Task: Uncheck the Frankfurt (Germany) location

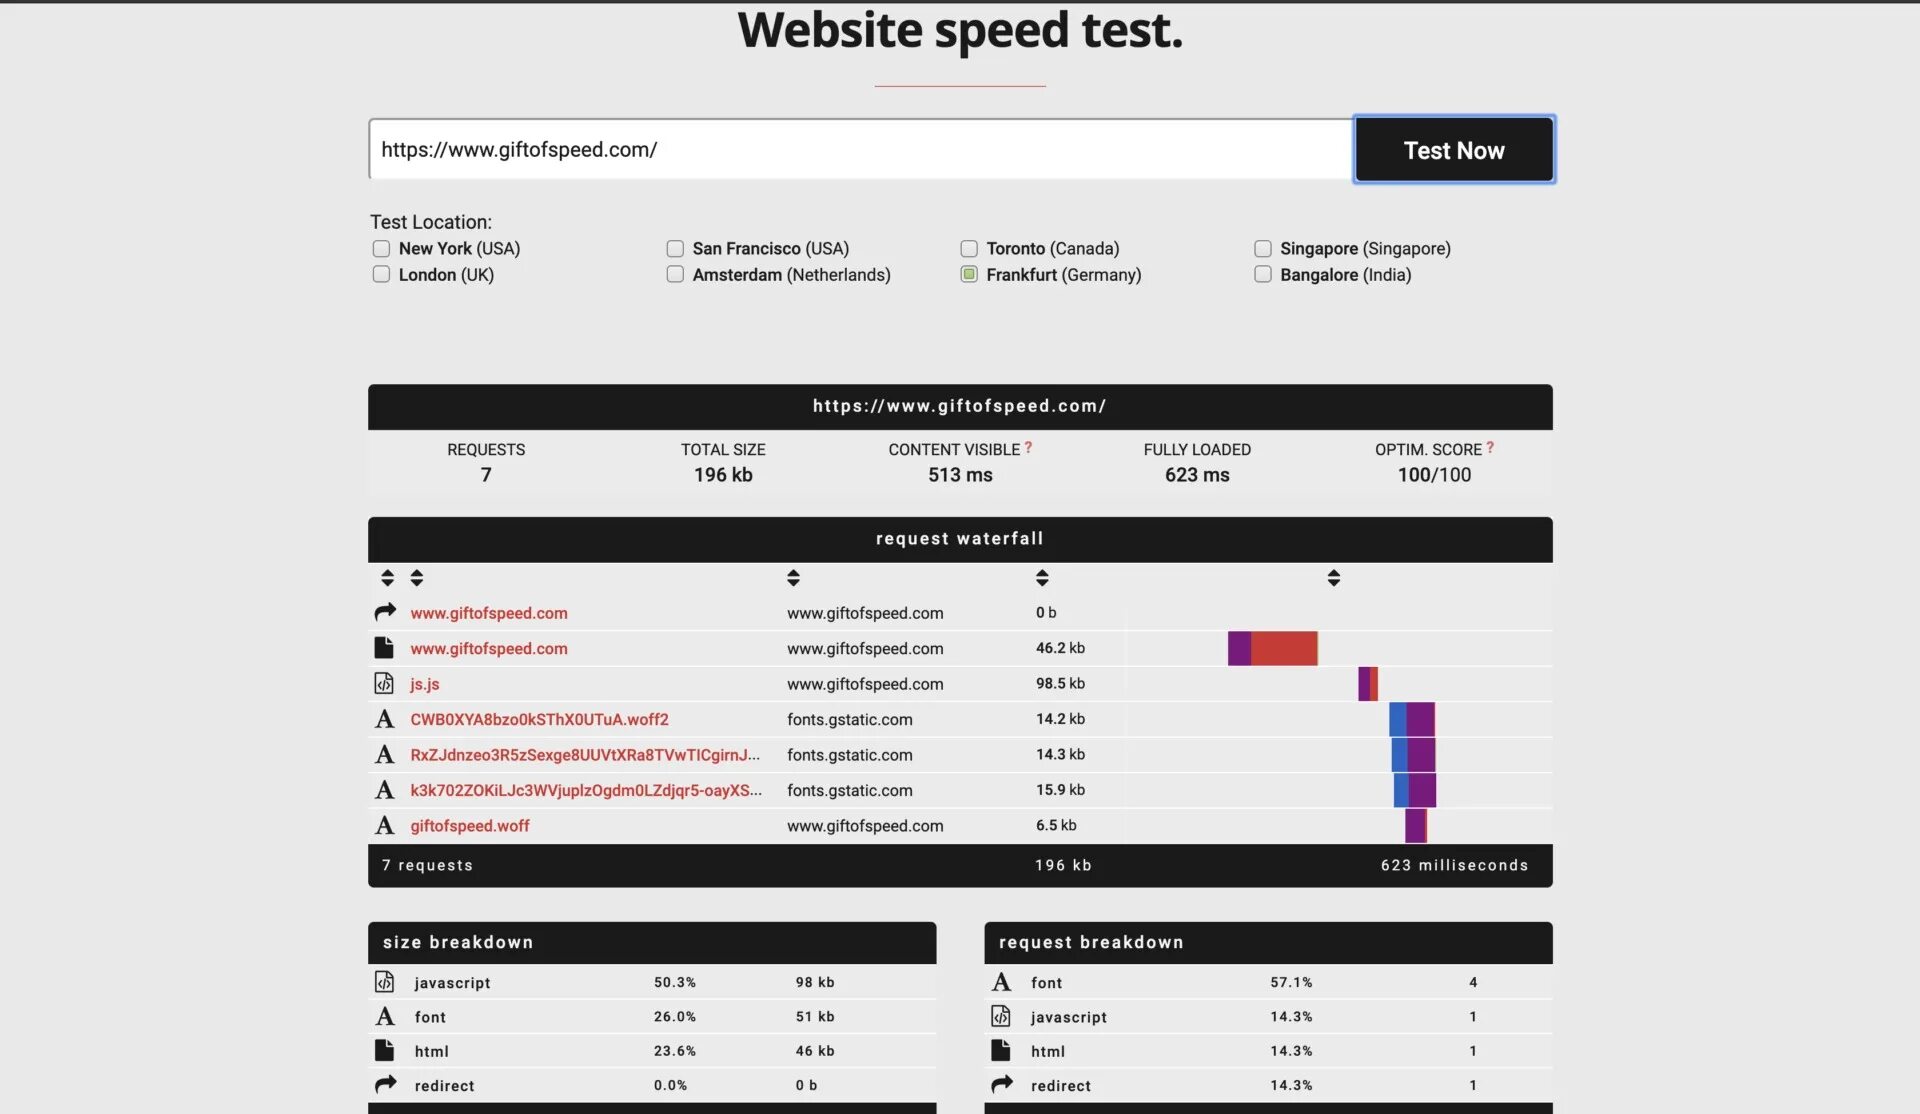Action: click(x=969, y=275)
